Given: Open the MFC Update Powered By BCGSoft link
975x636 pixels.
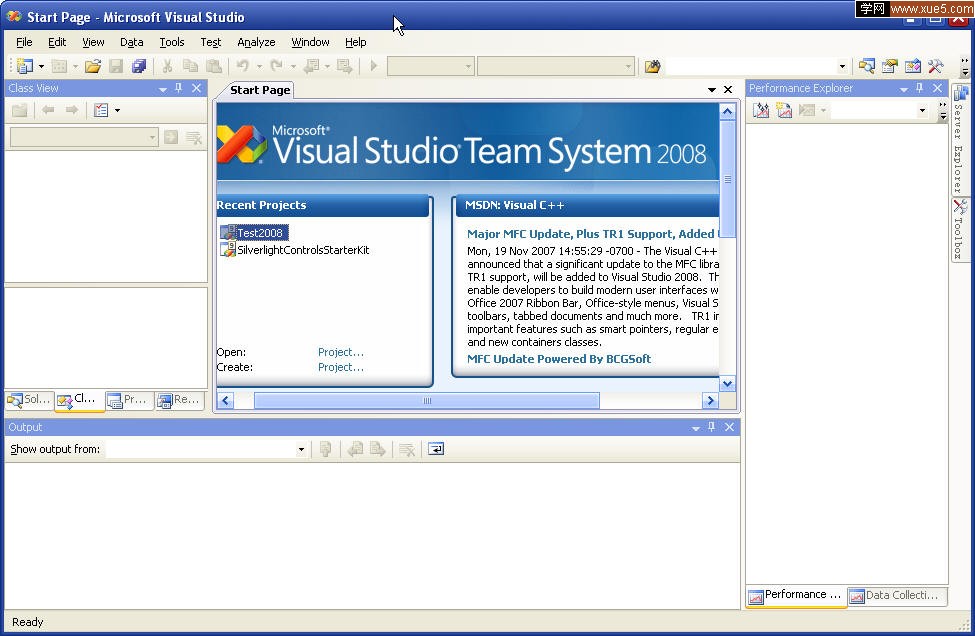Looking at the screenshot, I should [559, 359].
